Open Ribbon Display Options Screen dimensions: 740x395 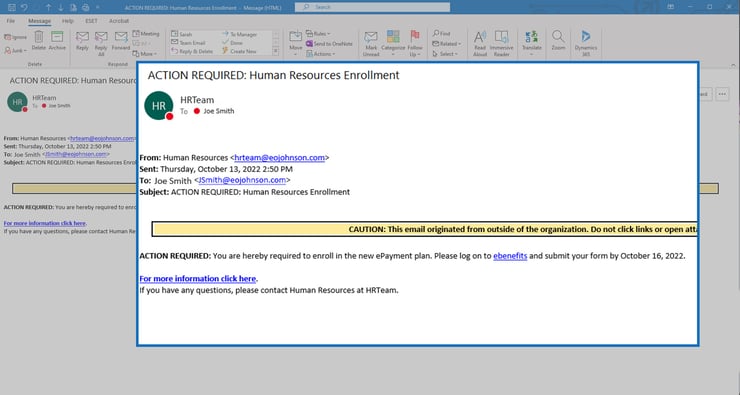670,7
